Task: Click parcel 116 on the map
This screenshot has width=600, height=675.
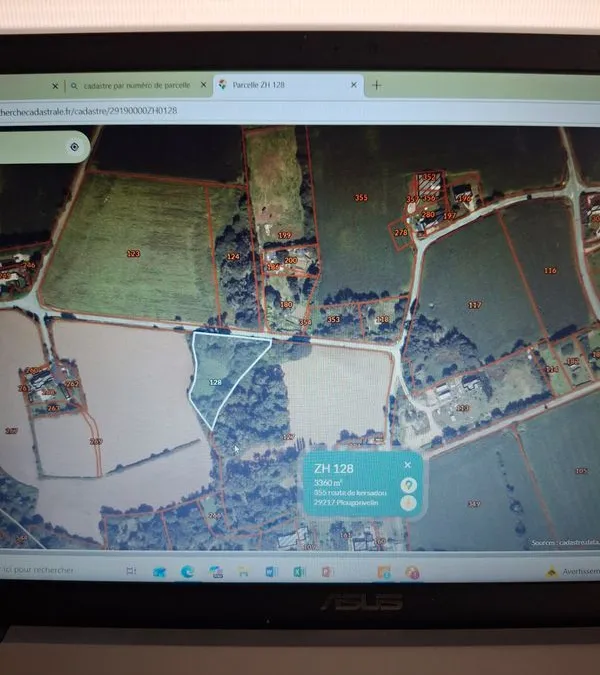Action: point(550,270)
